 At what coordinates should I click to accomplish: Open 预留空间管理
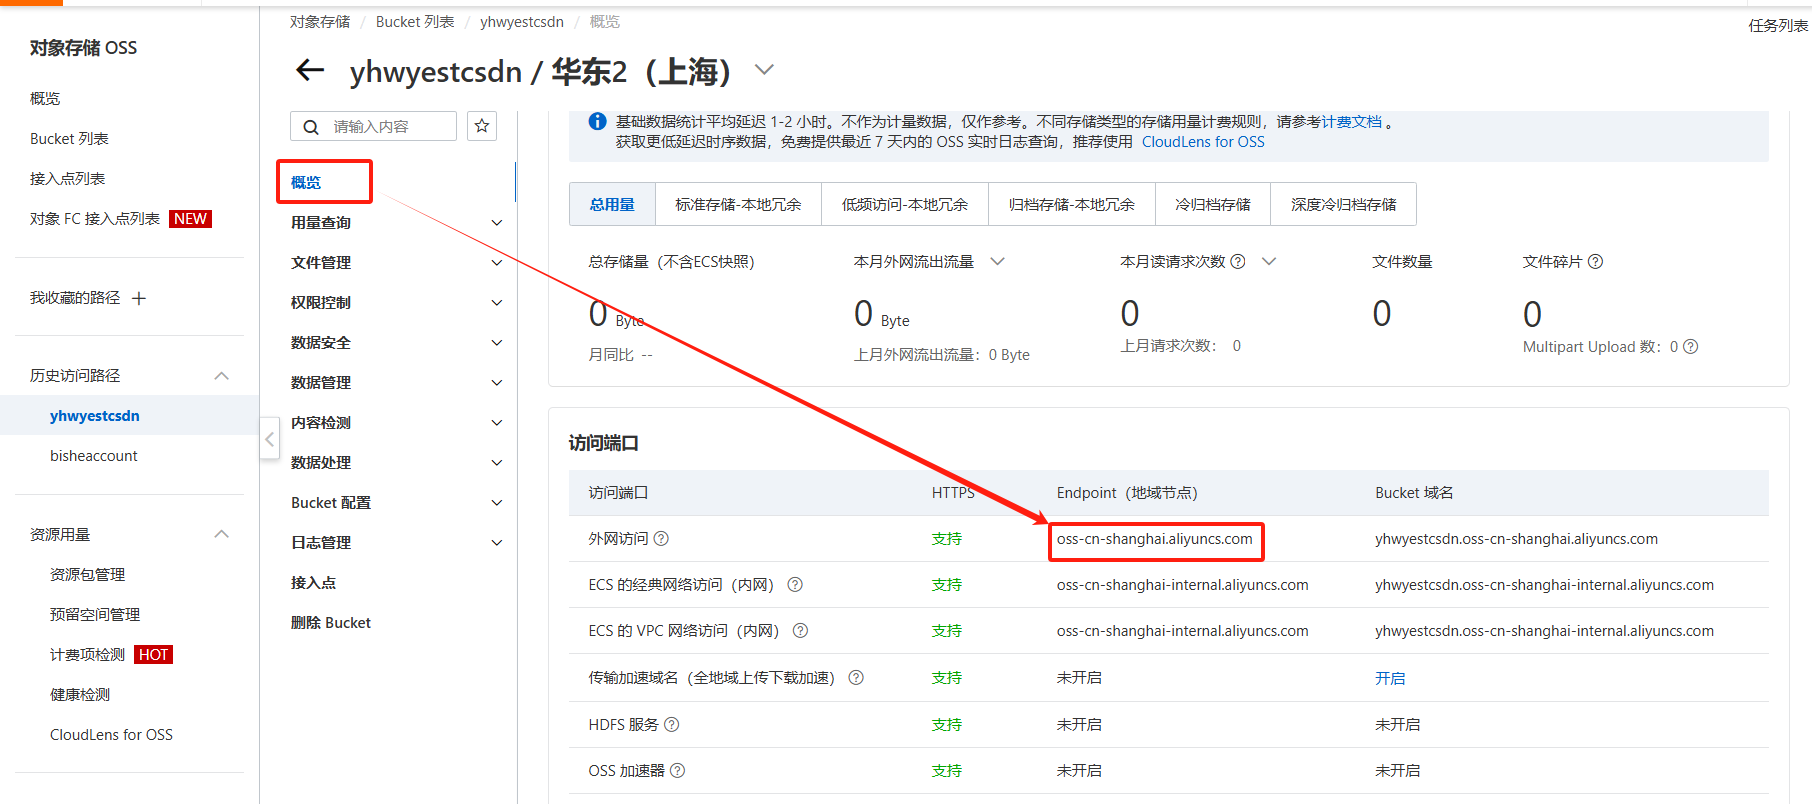pyautogui.click(x=95, y=615)
